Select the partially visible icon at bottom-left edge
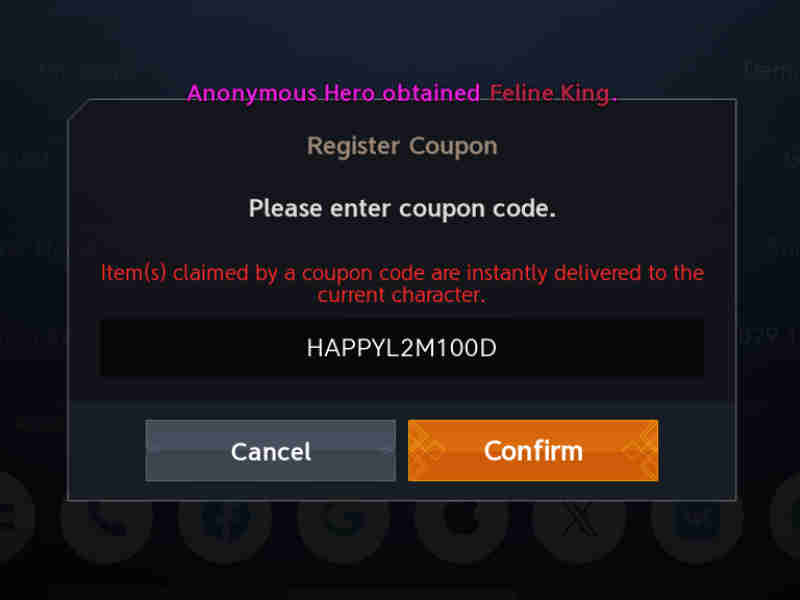This screenshot has width=800, height=600. (14, 518)
